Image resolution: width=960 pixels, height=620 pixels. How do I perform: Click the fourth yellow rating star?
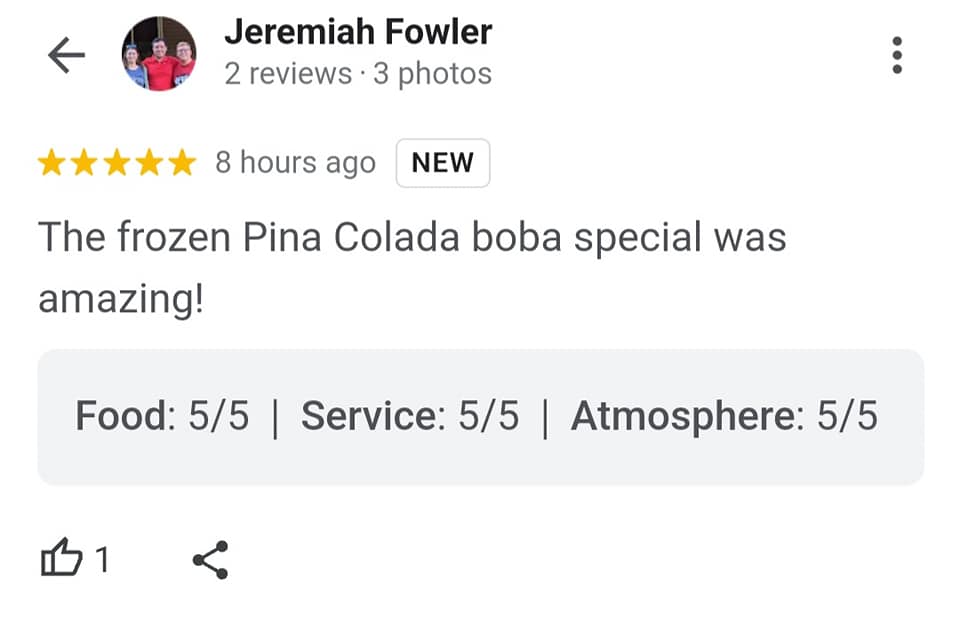click(x=149, y=163)
